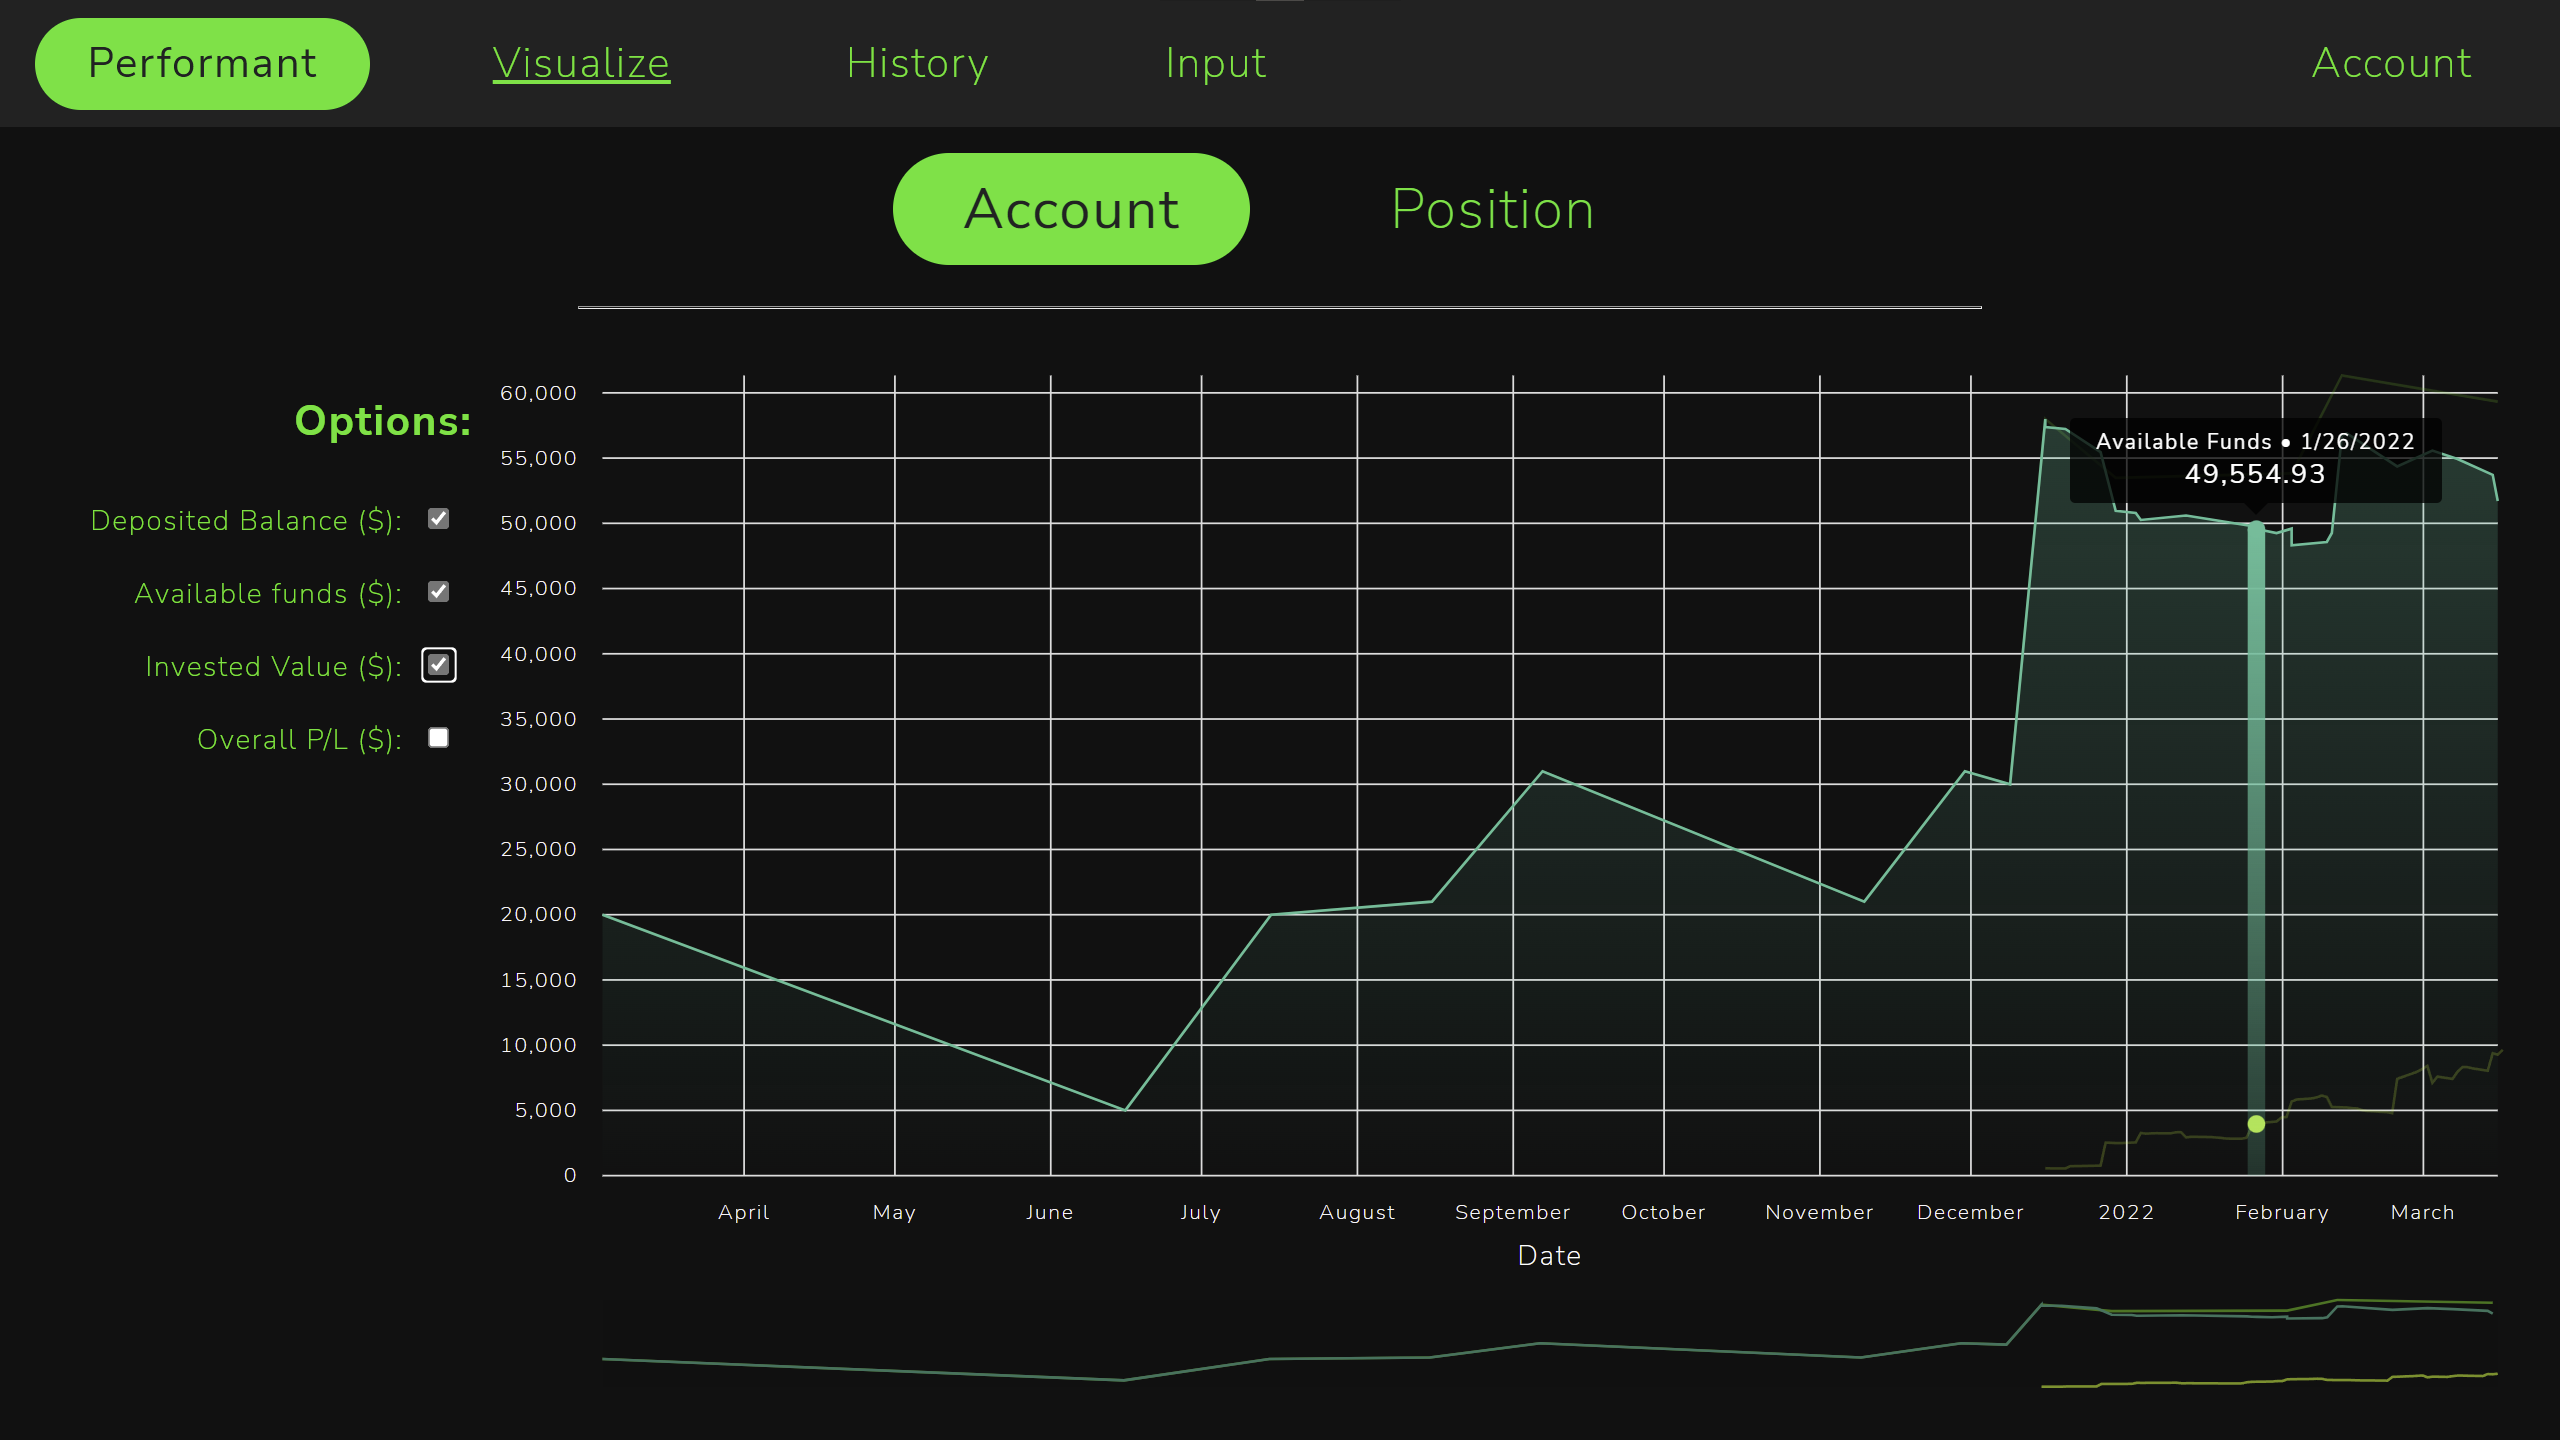Click the Invested Value yellow-green data point
Viewport: 2560px width, 1440px height.
(x=2256, y=1124)
